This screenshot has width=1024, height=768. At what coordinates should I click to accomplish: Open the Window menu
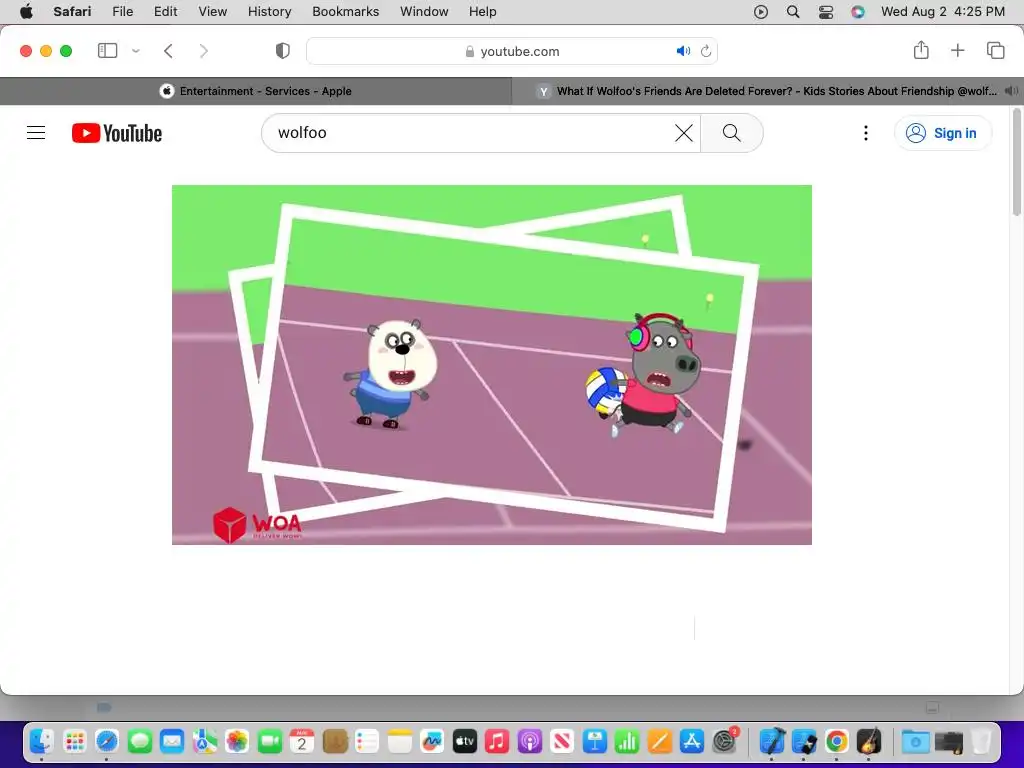pyautogui.click(x=424, y=12)
